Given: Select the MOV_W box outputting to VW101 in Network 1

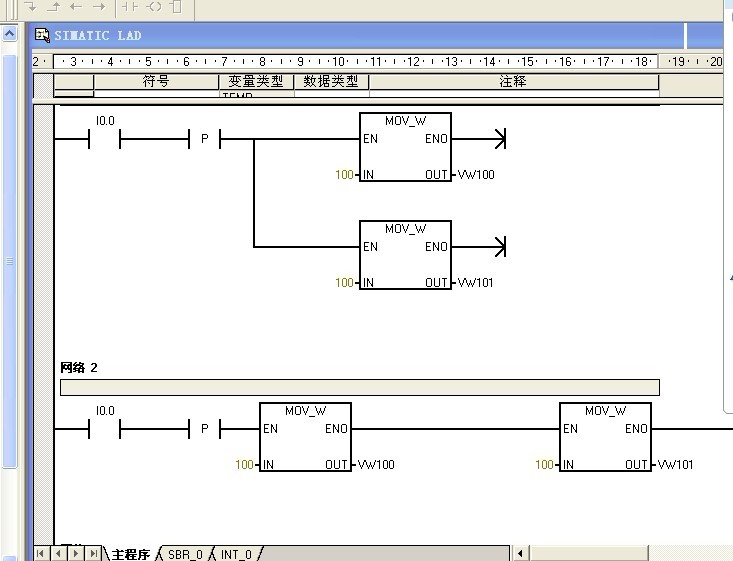Looking at the screenshot, I should [405, 256].
